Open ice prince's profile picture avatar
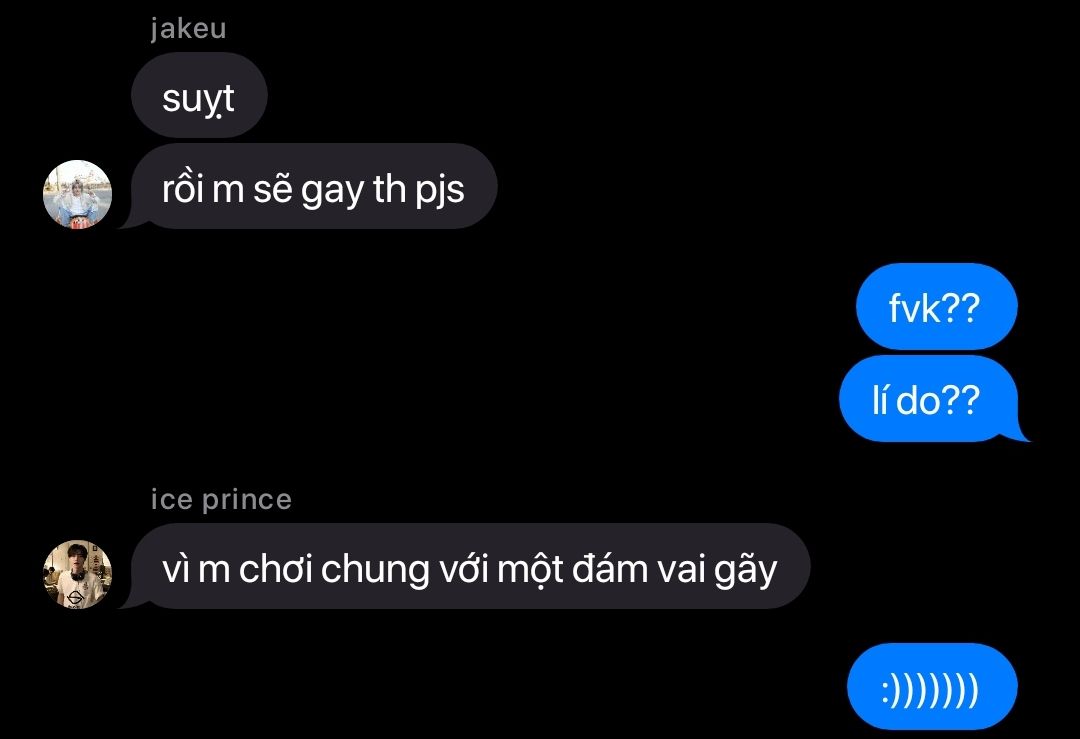 [x=77, y=574]
